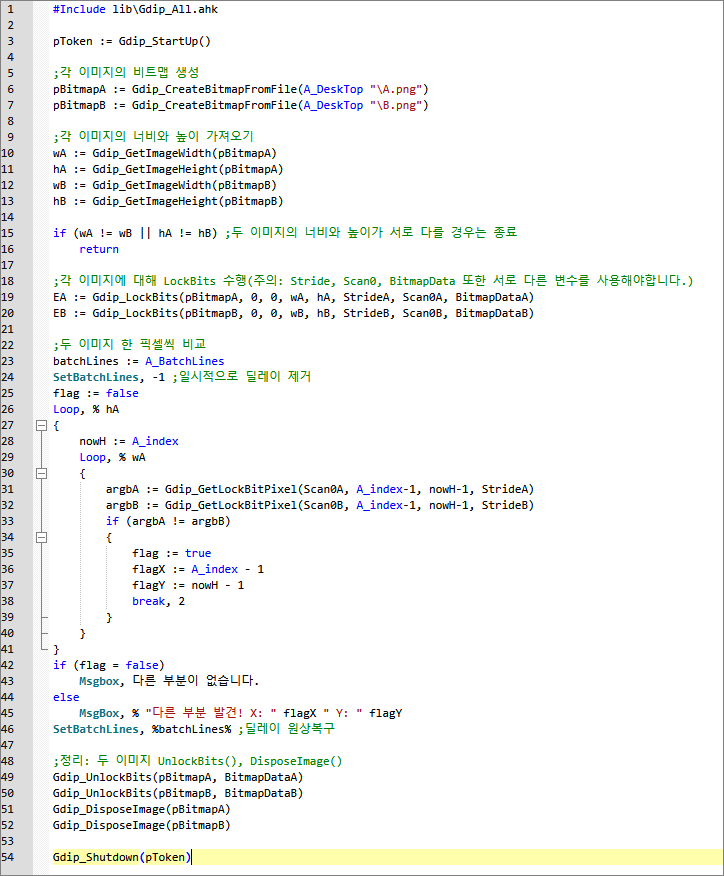Click A_index on line 28

(x=155, y=442)
